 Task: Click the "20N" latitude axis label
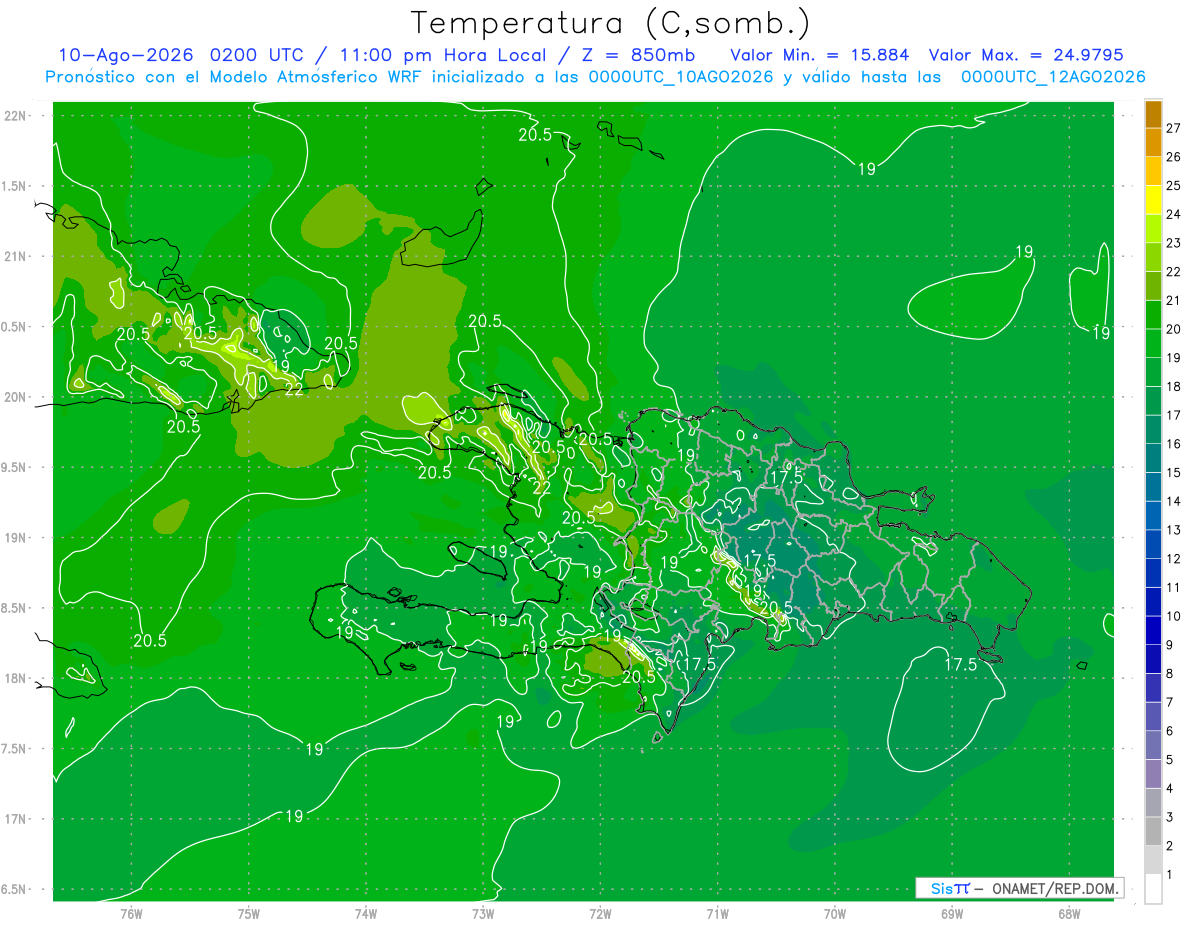click(15, 397)
